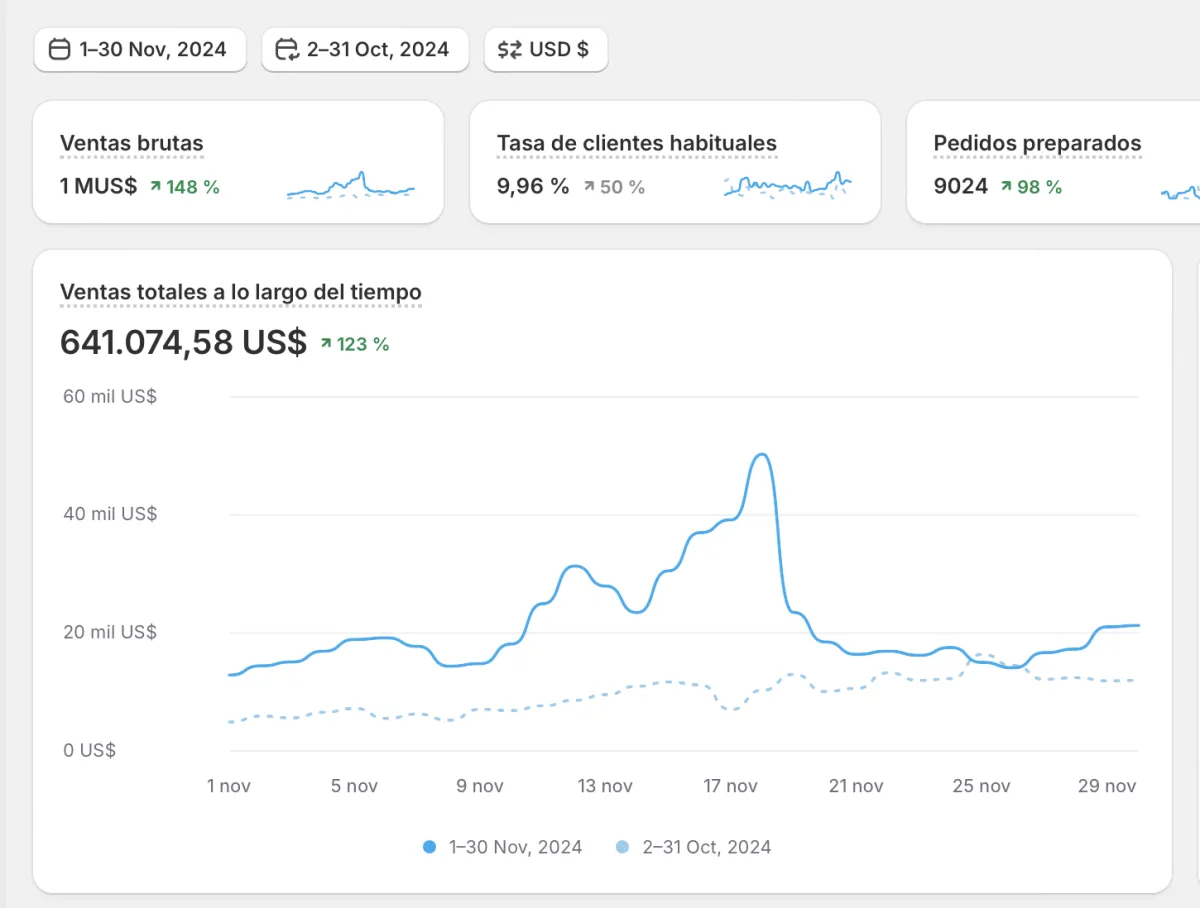Click the calendar icon beside 1–30 Nov
Viewport: 1200px width, 908px height.
(60, 49)
